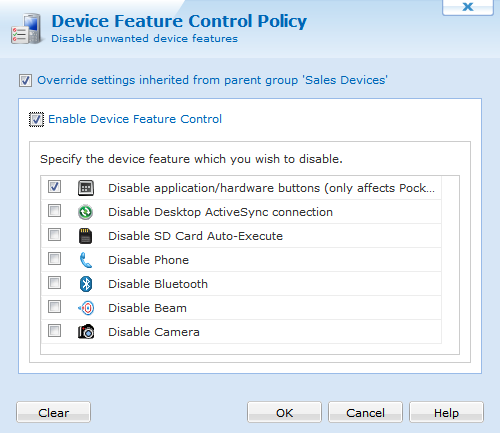Open Help for this policy dialog
Image resolution: width=500 pixels, height=433 pixels.
pos(446,412)
